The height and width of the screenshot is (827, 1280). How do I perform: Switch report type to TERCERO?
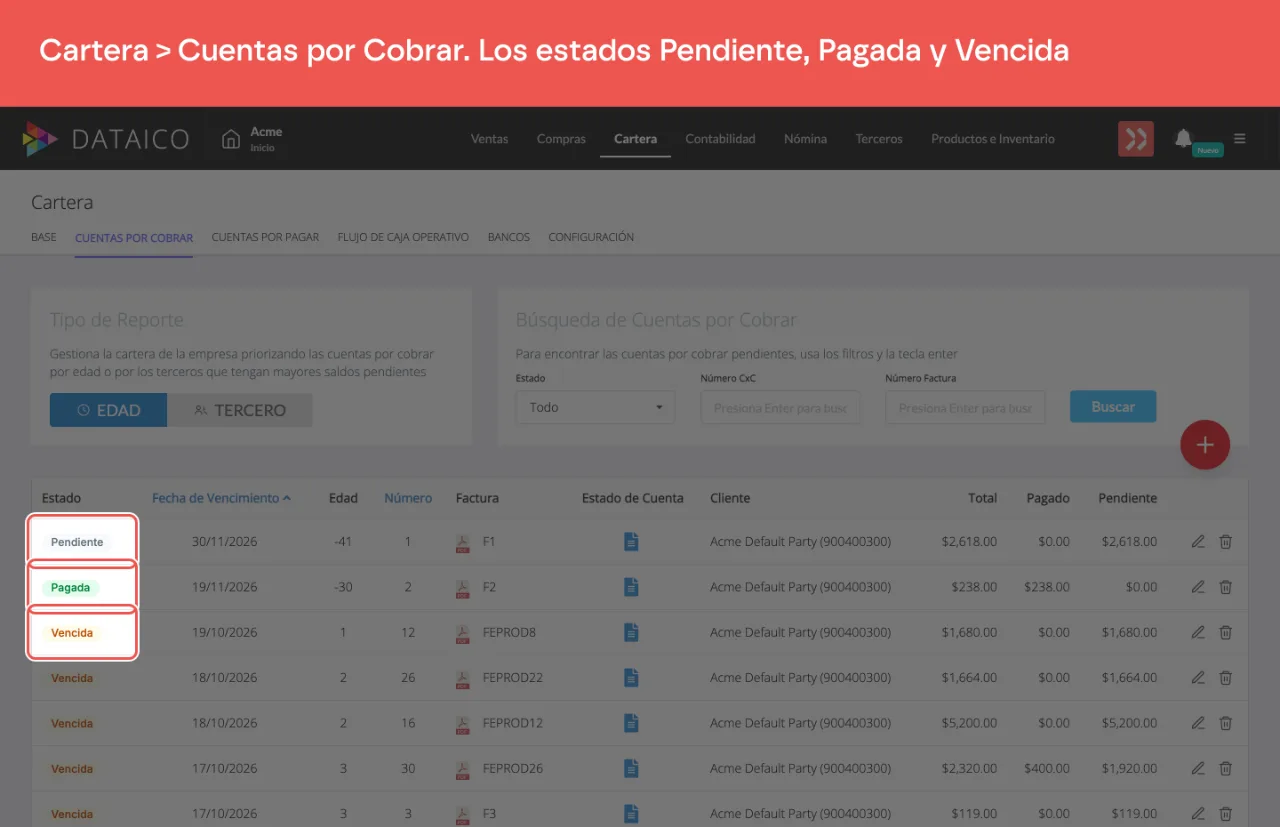click(240, 410)
